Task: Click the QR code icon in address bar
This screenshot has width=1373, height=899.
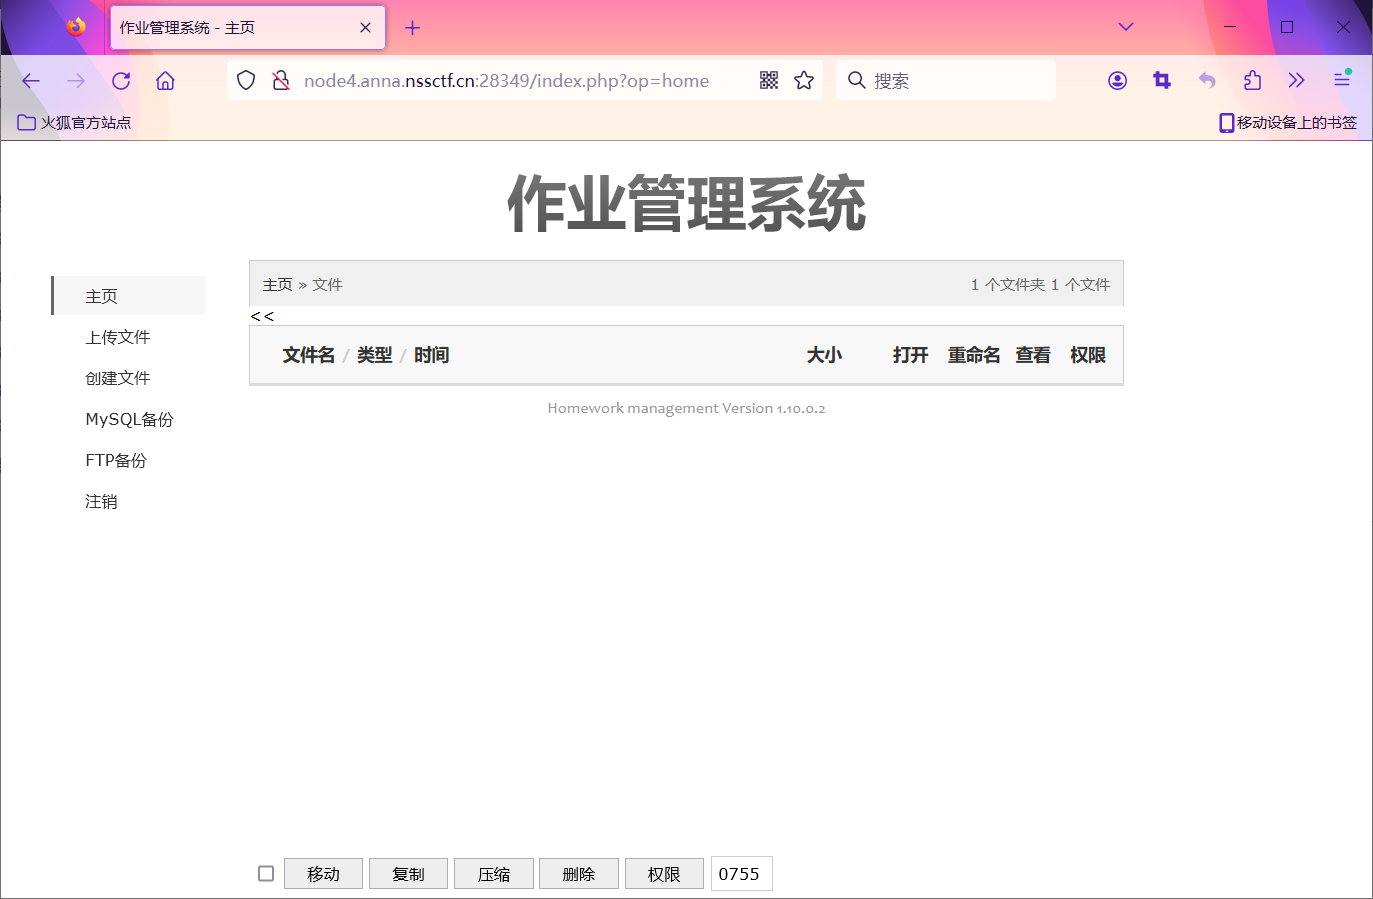Action: [x=768, y=81]
